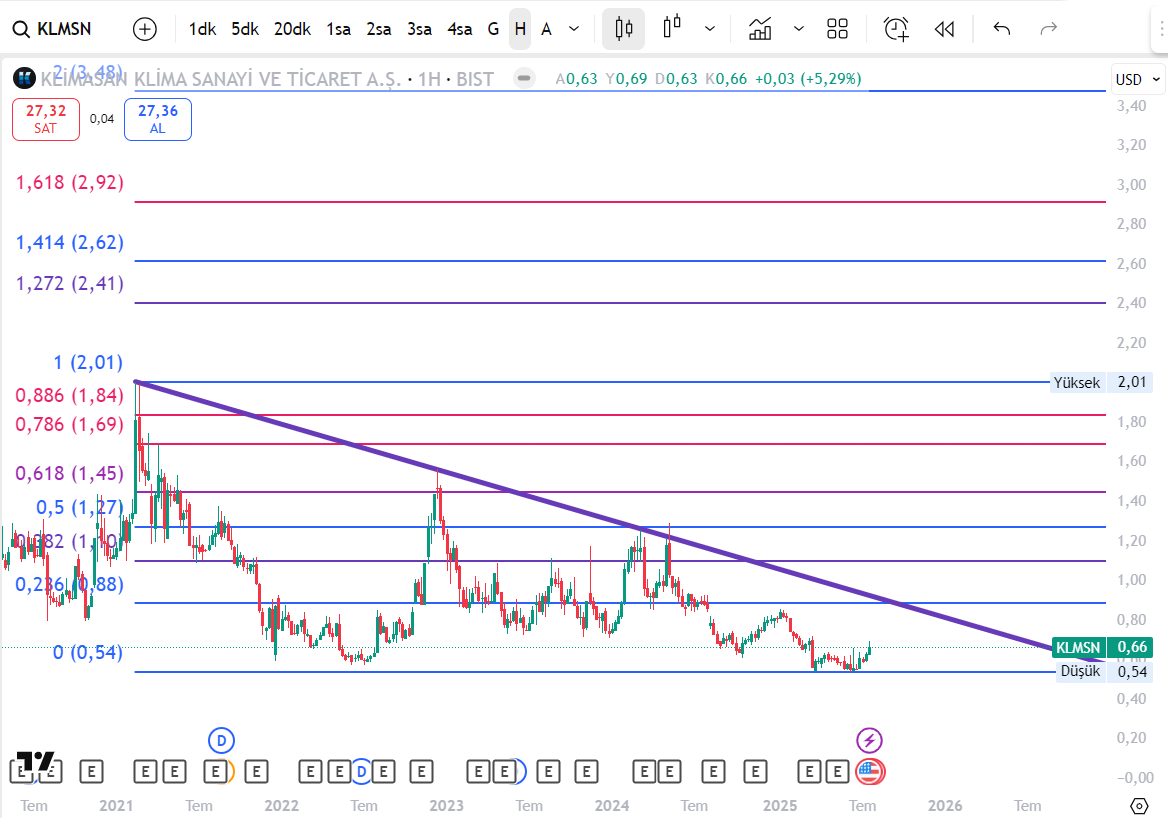Image resolution: width=1168 pixels, height=818 pixels.
Task: Open indicators icon
Action: tap(760, 29)
